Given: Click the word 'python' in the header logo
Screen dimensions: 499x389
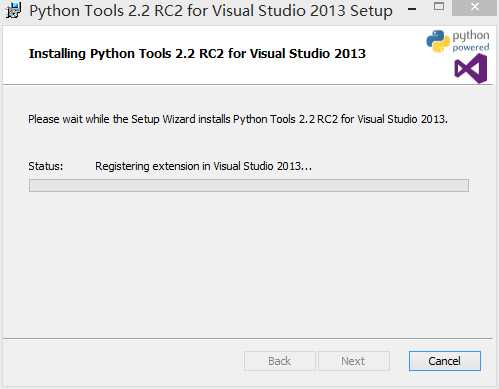Looking at the screenshot, I should [x=471, y=36].
